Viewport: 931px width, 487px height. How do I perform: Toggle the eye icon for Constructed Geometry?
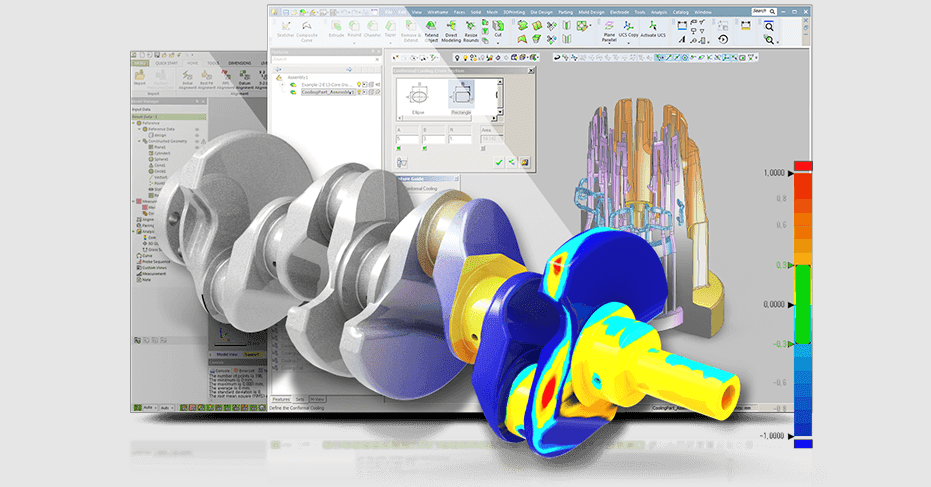197,141
